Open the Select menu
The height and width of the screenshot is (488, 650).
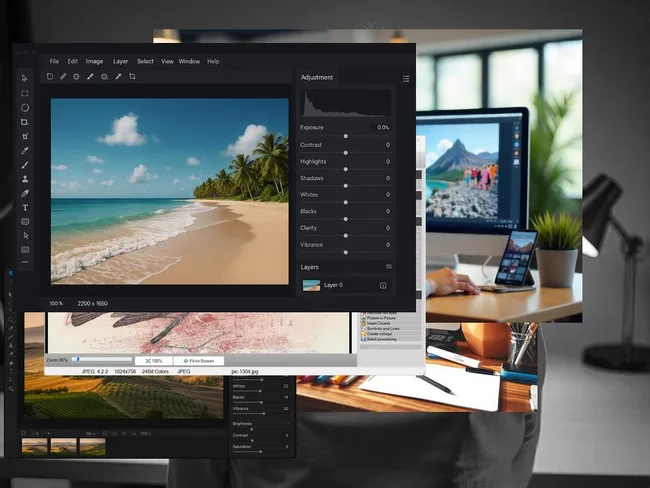point(145,61)
